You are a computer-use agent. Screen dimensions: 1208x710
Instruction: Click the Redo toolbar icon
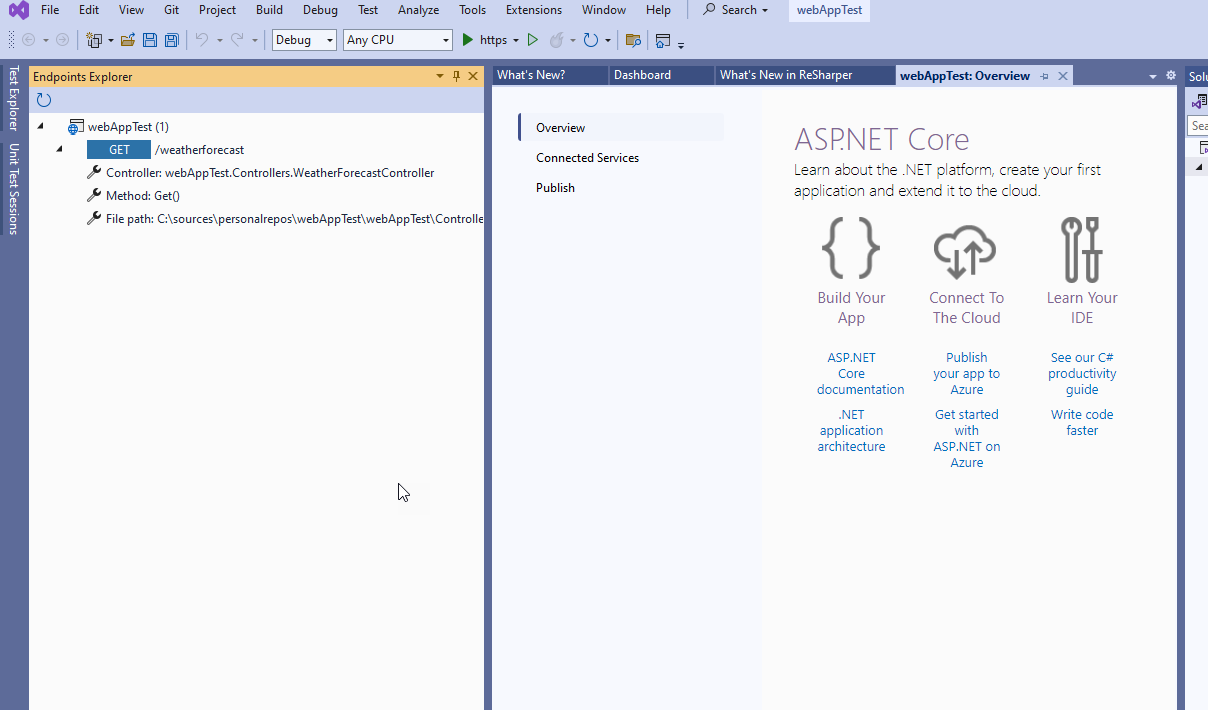(x=237, y=40)
